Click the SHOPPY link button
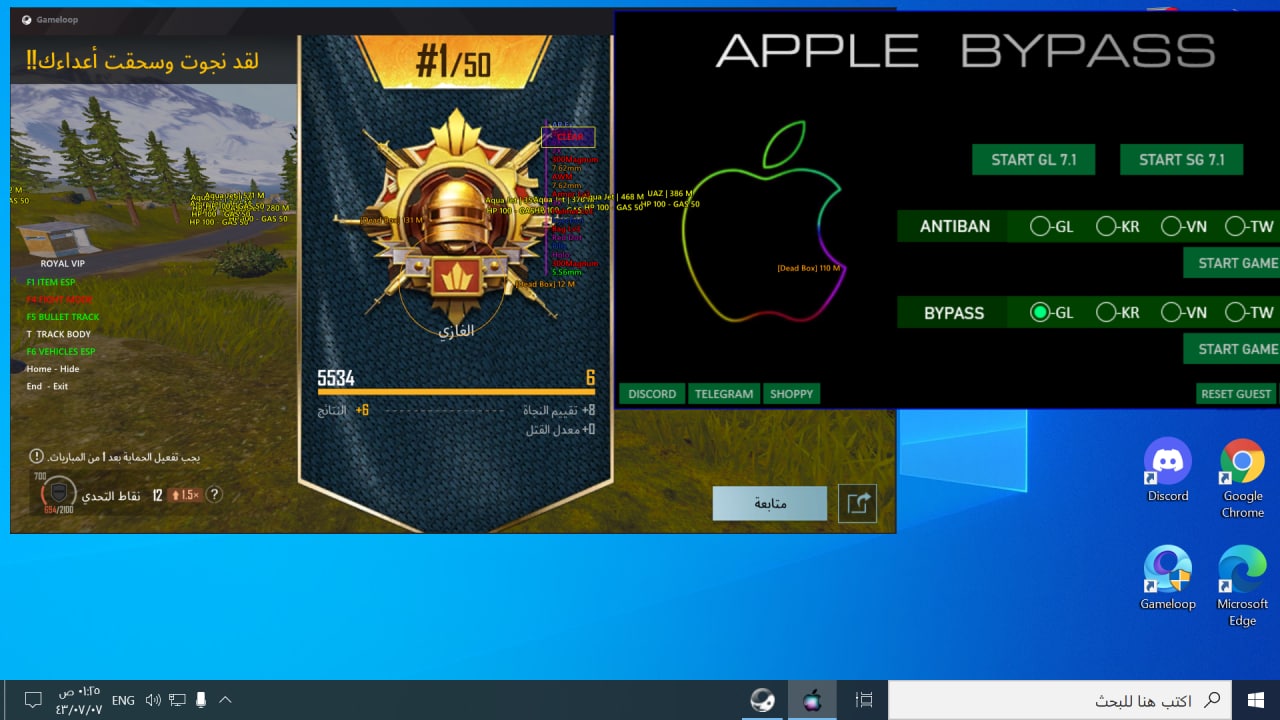1280x720 pixels. click(792, 394)
